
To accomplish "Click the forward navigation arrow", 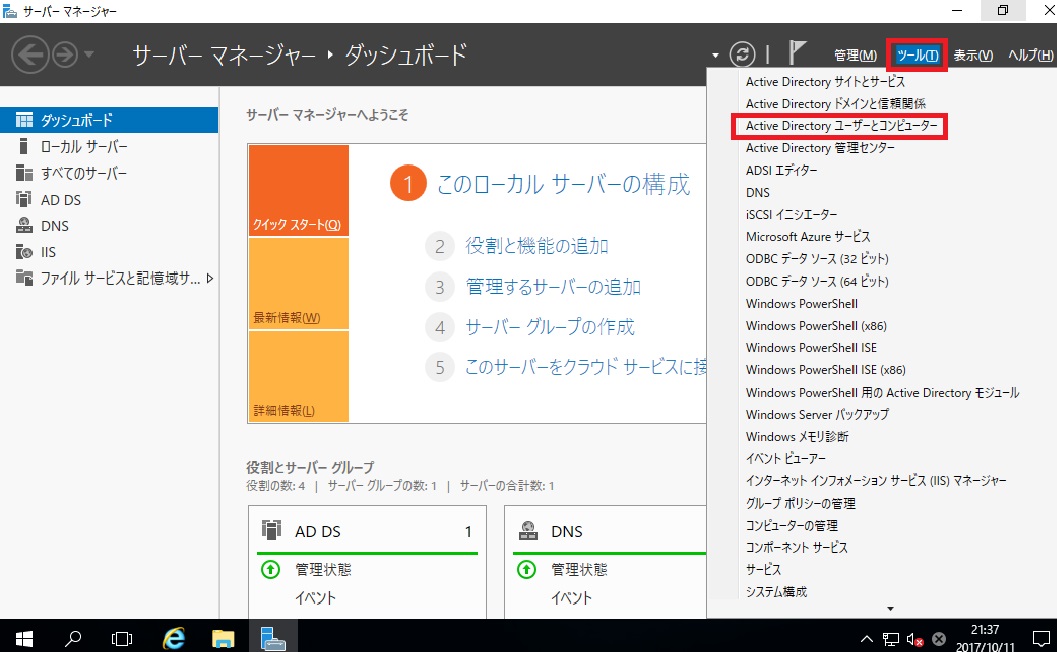I will 65,55.
